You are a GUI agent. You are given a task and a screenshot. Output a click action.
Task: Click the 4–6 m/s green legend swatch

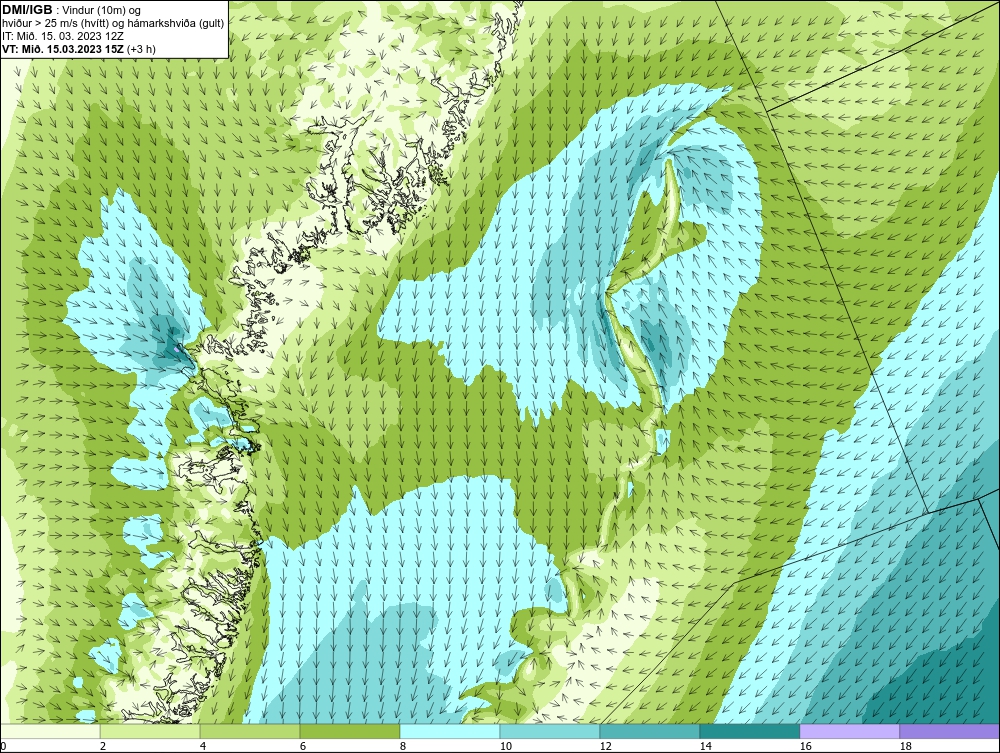pos(250,731)
